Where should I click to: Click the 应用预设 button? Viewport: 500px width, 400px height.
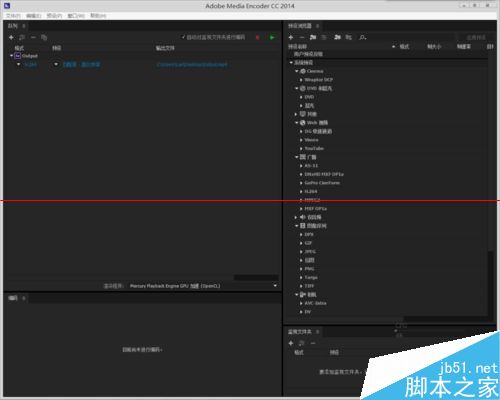click(476, 37)
